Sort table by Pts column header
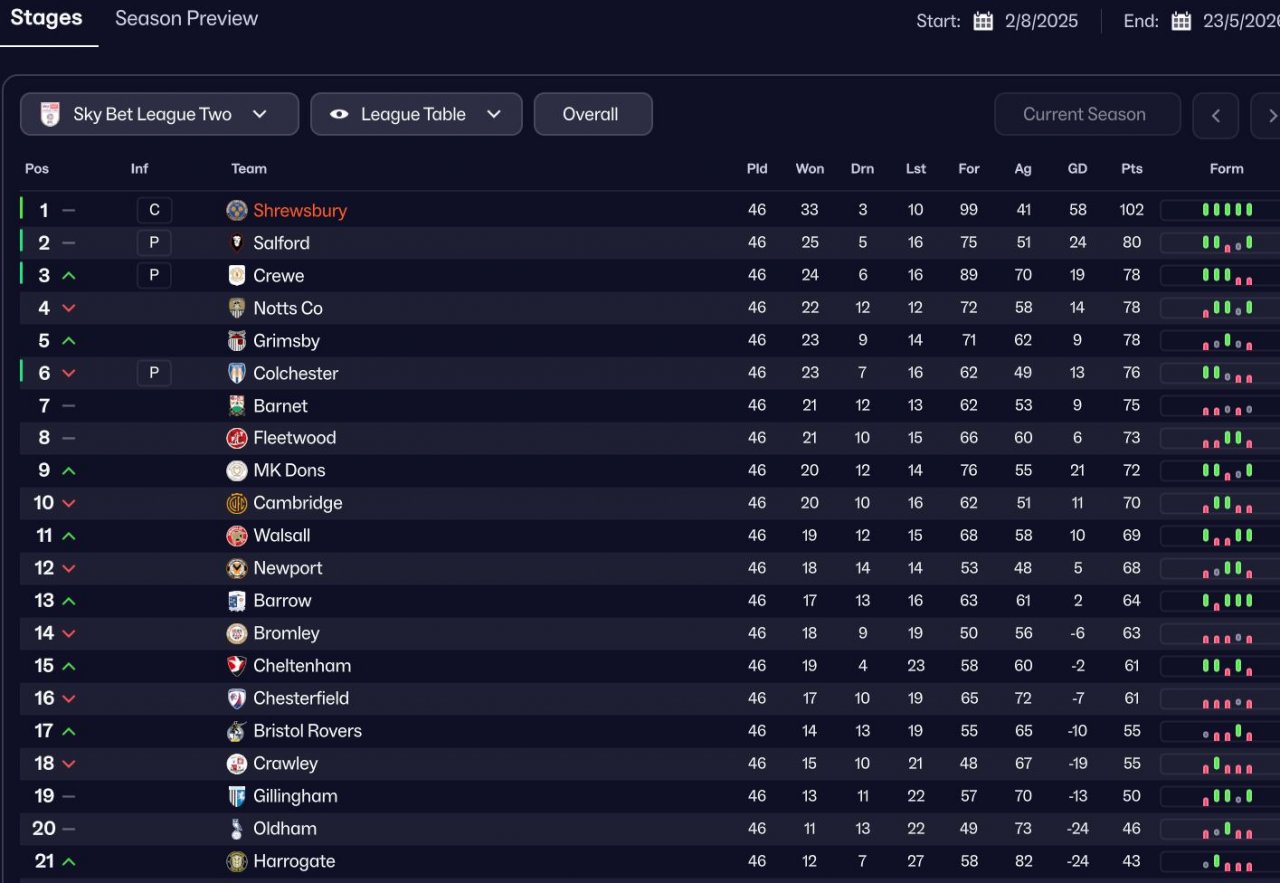This screenshot has height=883, width=1280. 1131,169
